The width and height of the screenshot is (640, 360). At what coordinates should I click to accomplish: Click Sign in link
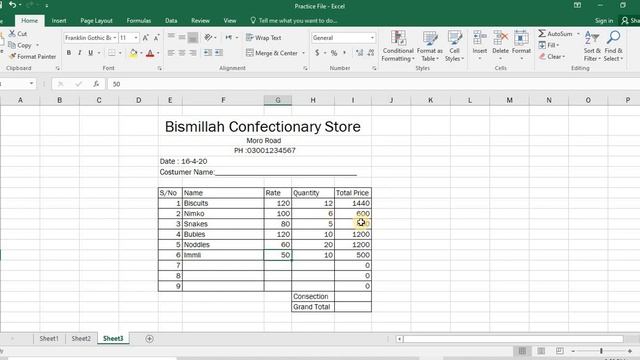[604, 20]
